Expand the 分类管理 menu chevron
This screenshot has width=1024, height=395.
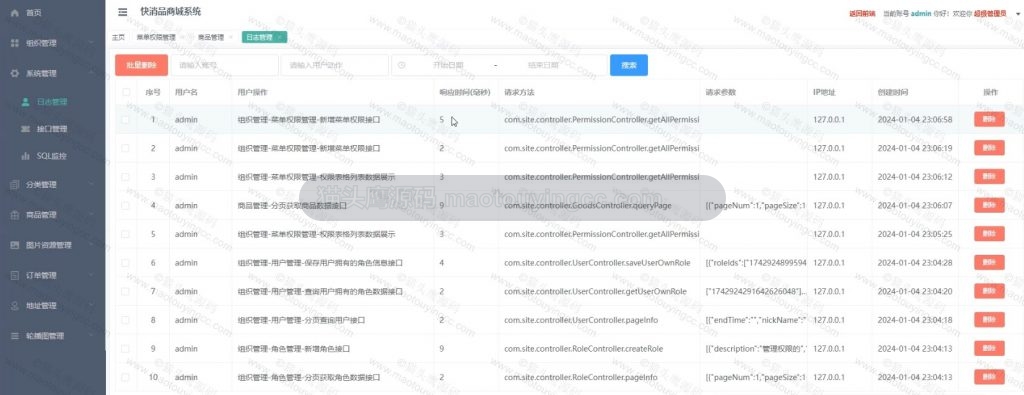[x=91, y=185]
